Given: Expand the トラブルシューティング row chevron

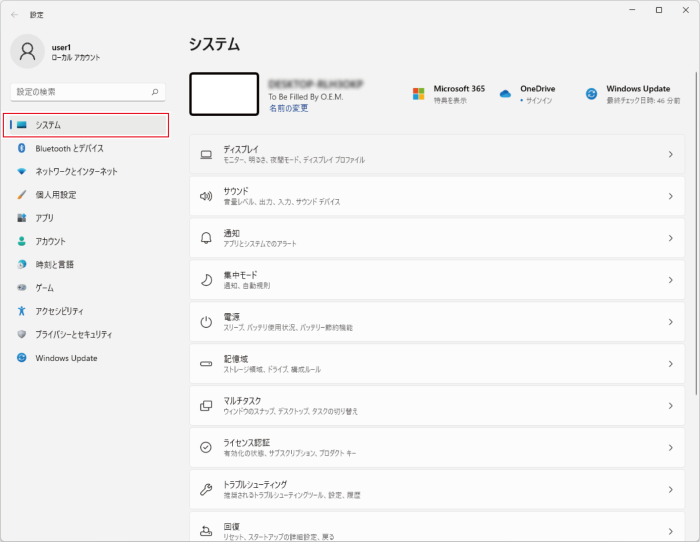Looking at the screenshot, I should [671, 490].
